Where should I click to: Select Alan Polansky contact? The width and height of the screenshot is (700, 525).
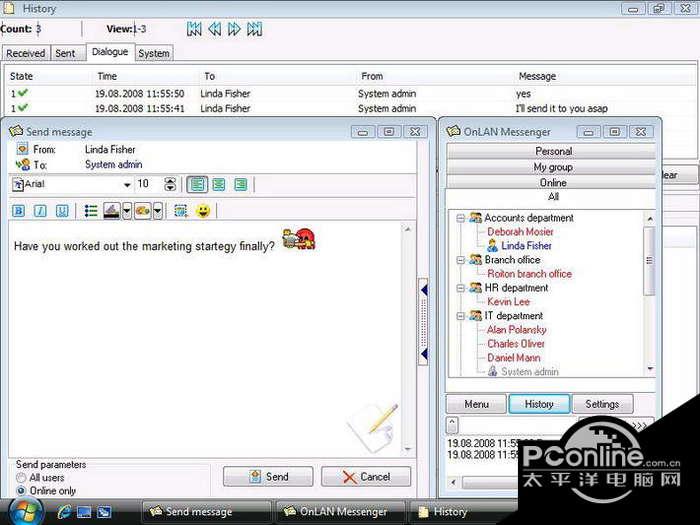(517, 330)
